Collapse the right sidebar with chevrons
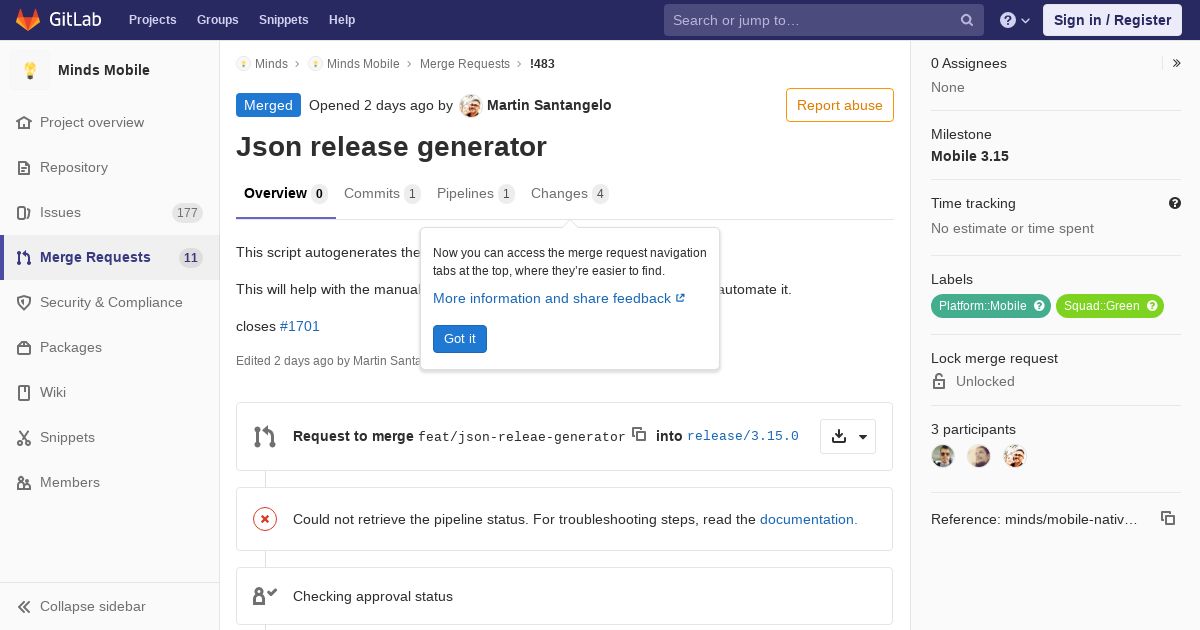The height and width of the screenshot is (630, 1200). tap(1177, 63)
